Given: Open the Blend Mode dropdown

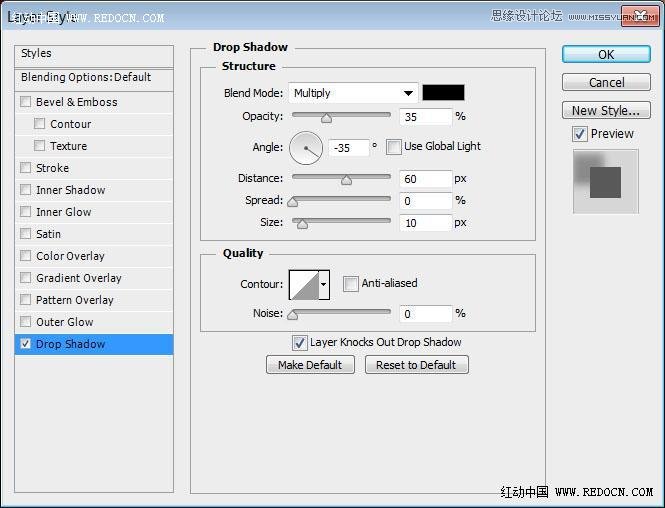Looking at the screenshot, I should (353, 93).
